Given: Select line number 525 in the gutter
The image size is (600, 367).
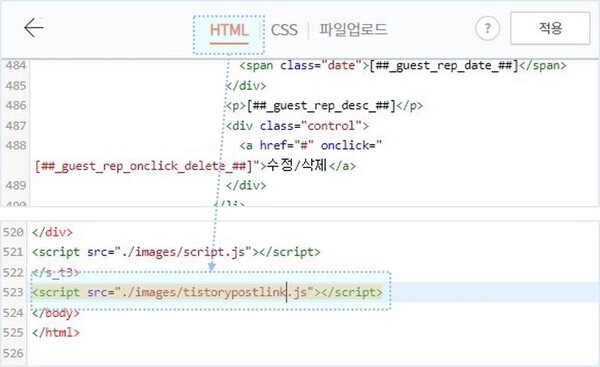Looking at the screenshot, I should pyautogui.click(x=13, y=333).
